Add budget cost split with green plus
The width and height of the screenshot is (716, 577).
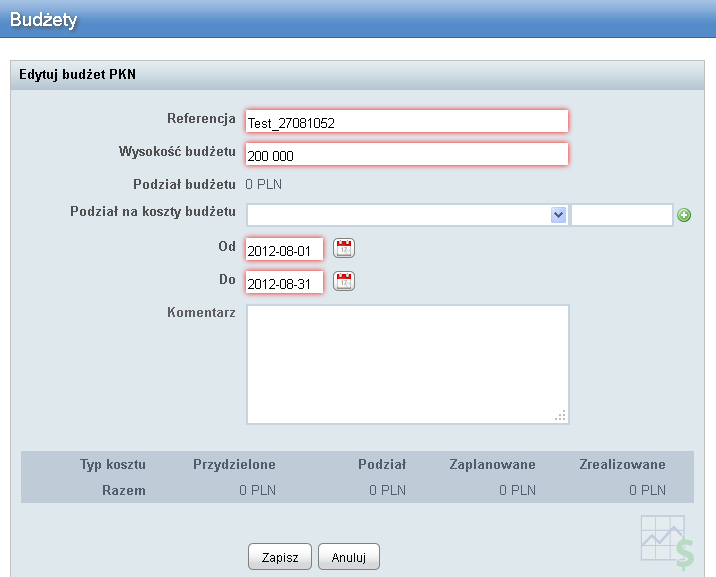[684, 215]
